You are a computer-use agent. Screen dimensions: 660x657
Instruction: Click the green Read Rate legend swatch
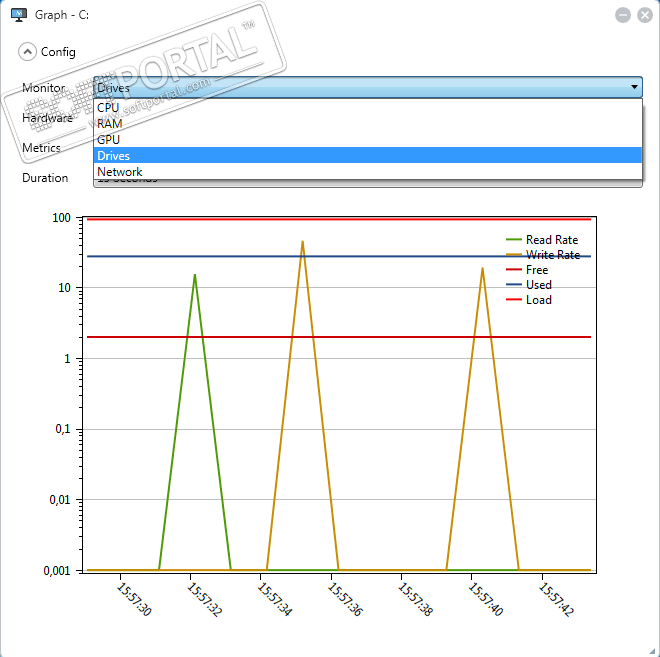(x=514, y=239)
